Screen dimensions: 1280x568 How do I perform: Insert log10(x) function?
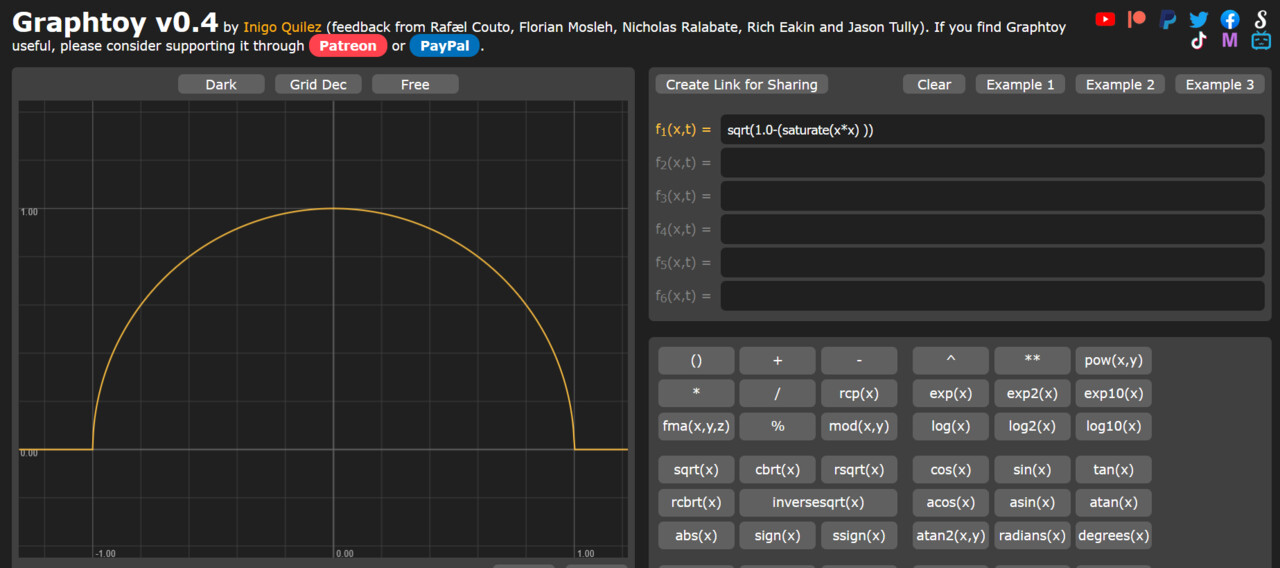(1114, 426)
